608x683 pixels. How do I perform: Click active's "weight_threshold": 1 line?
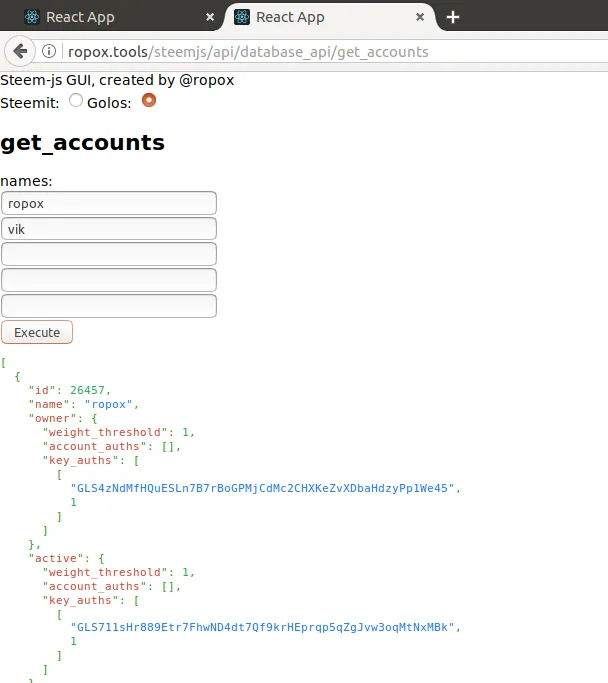(x=119, y=572)
